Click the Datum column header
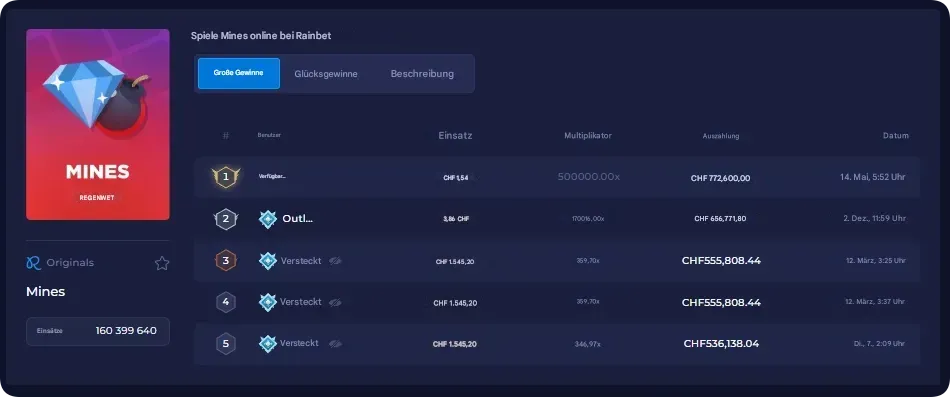 coord(895,136)
